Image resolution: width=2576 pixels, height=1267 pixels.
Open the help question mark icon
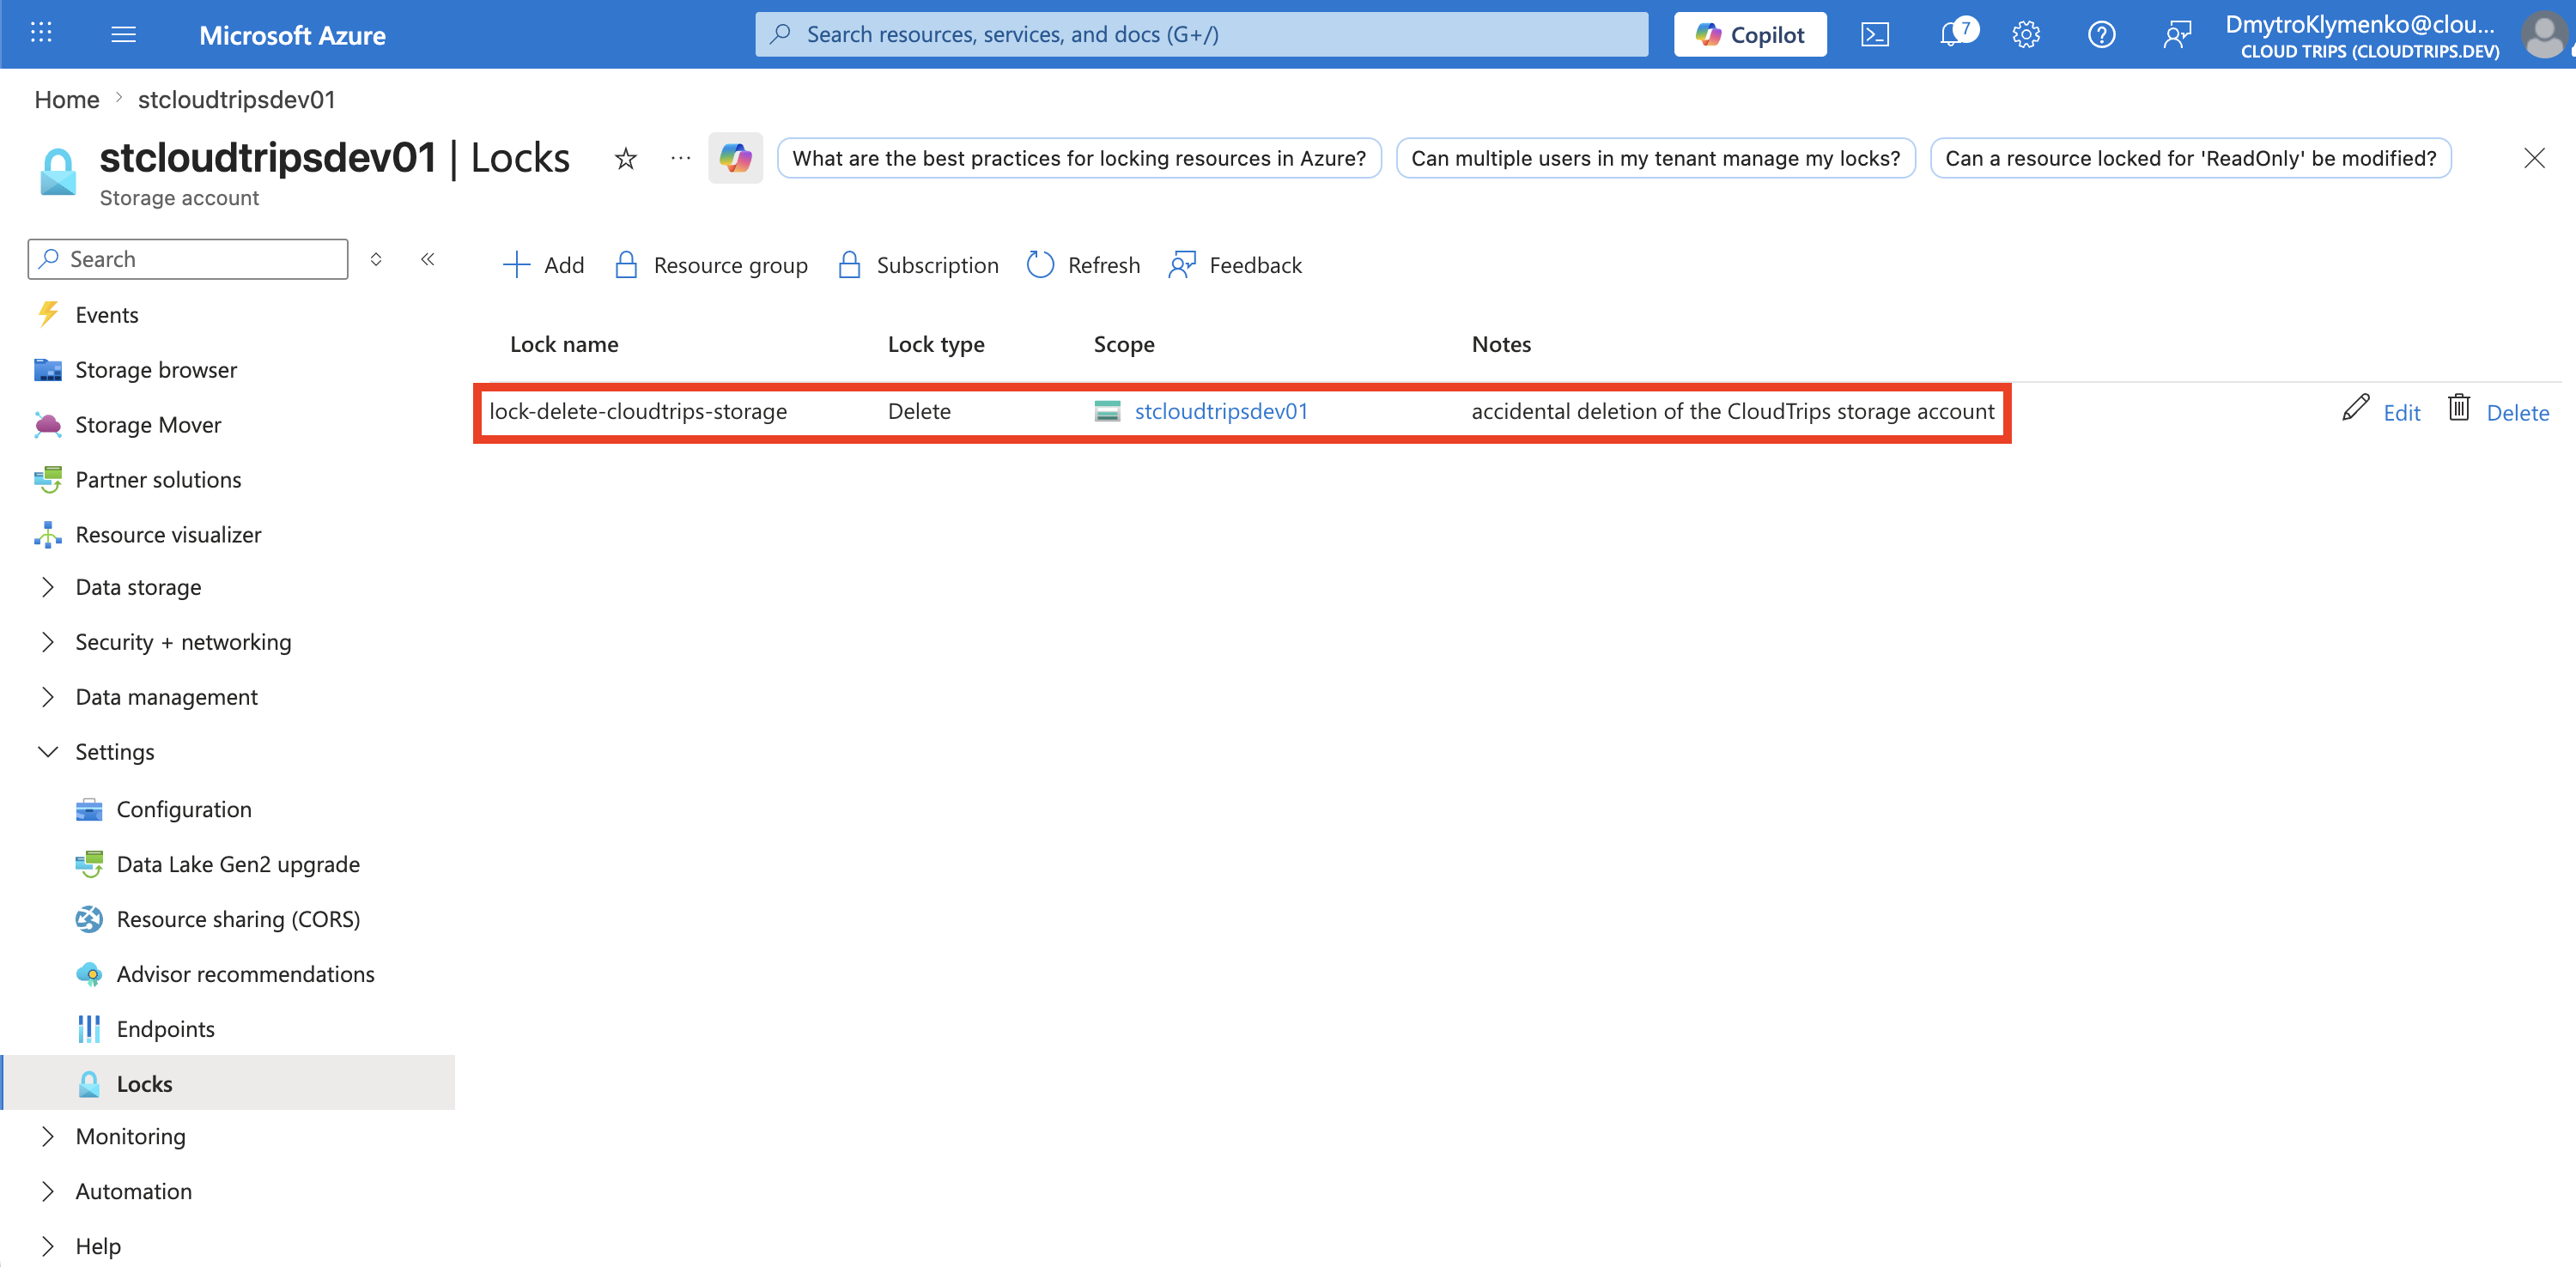click(x=2101, y=34)
